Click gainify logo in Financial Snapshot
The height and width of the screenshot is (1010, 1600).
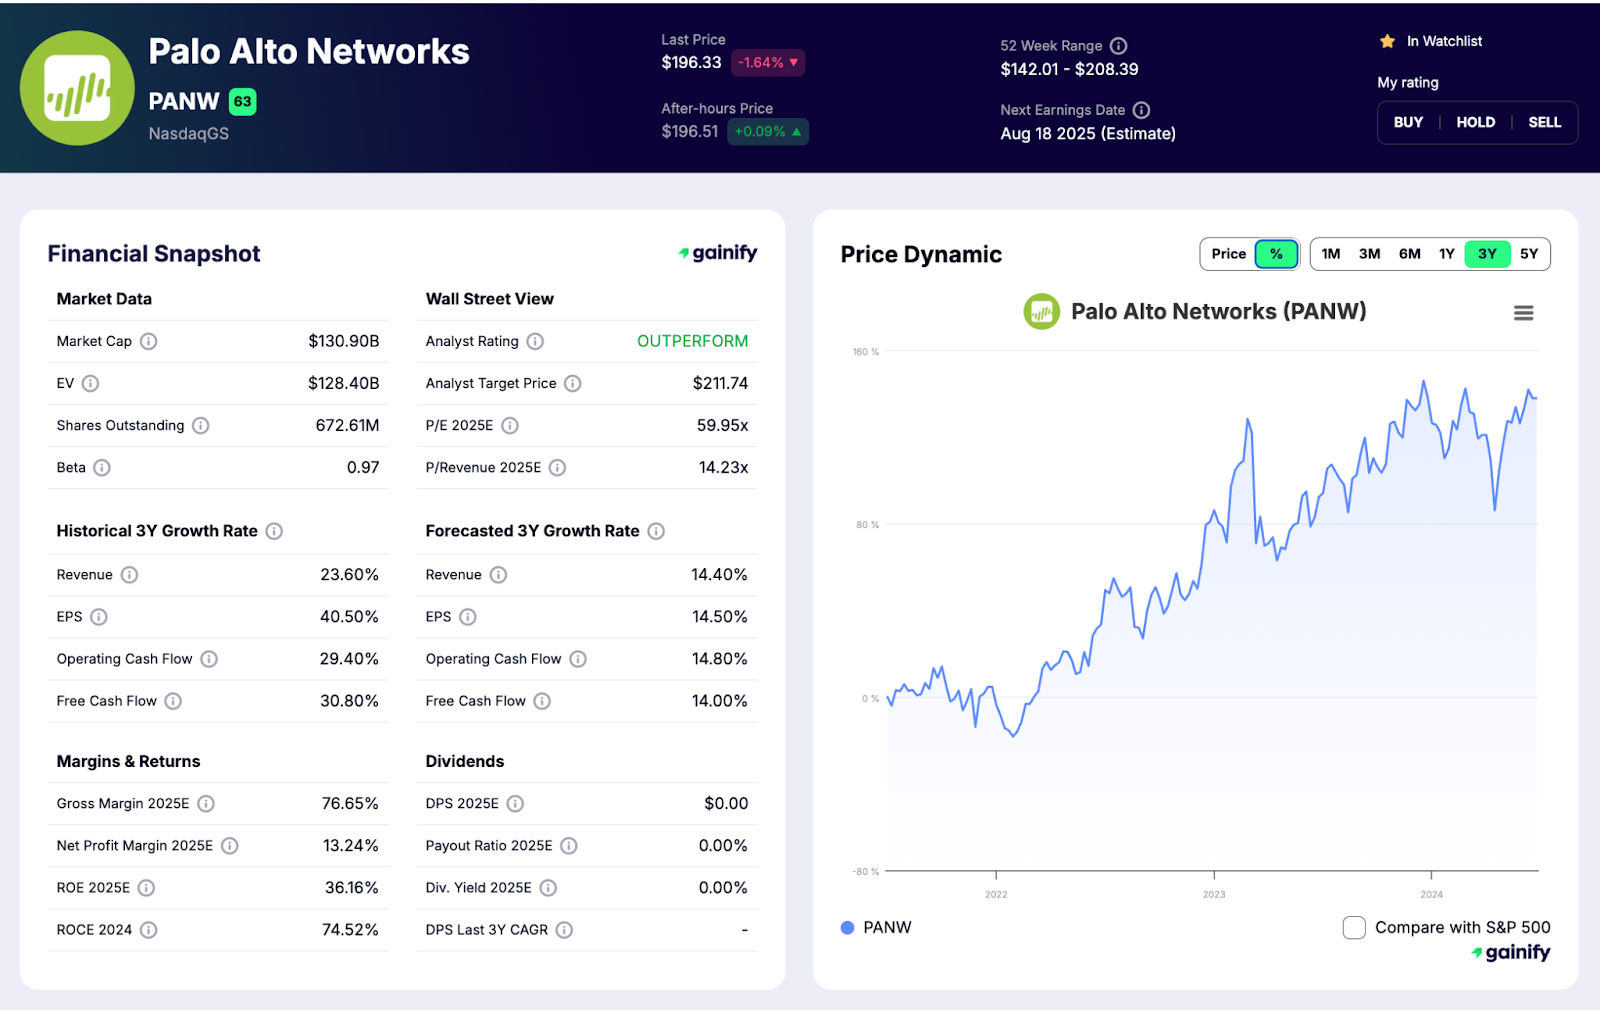(x=717, y=253)
